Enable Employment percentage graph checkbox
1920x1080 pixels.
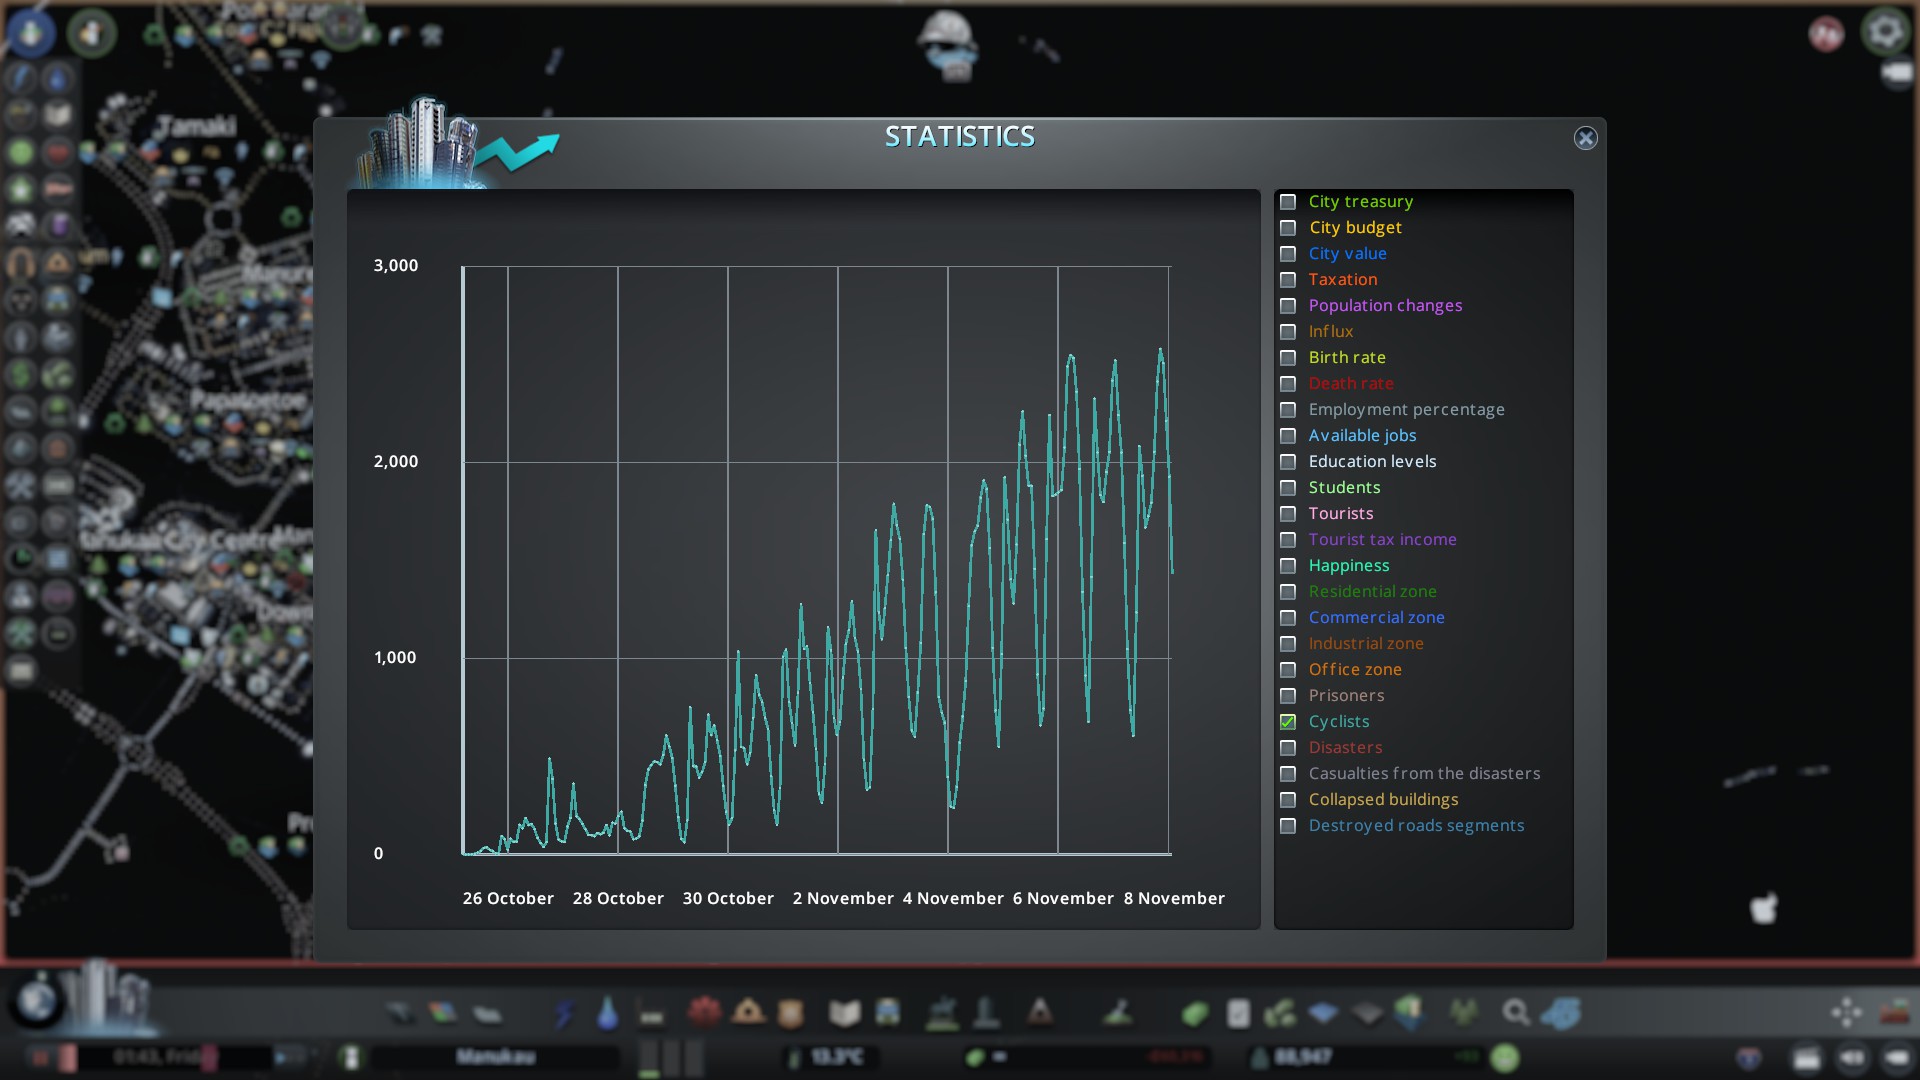[x=1288, y=410]
